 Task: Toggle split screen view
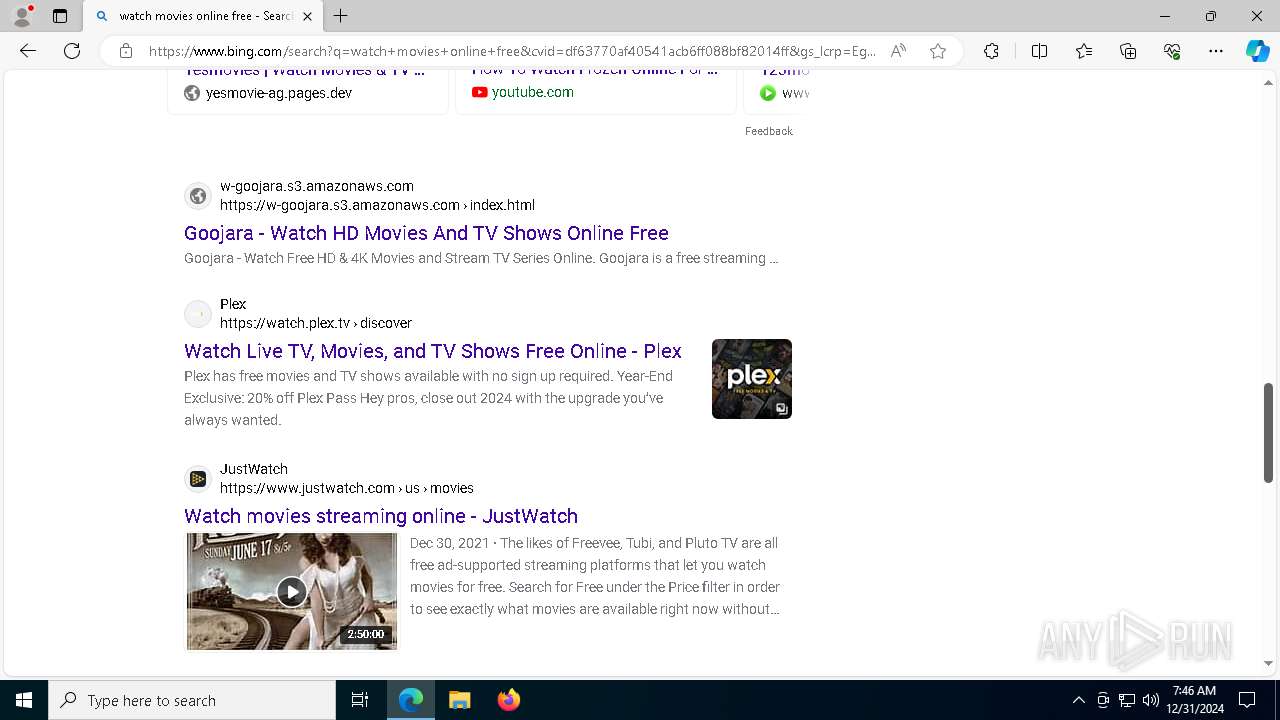[x=1039, y=51]
